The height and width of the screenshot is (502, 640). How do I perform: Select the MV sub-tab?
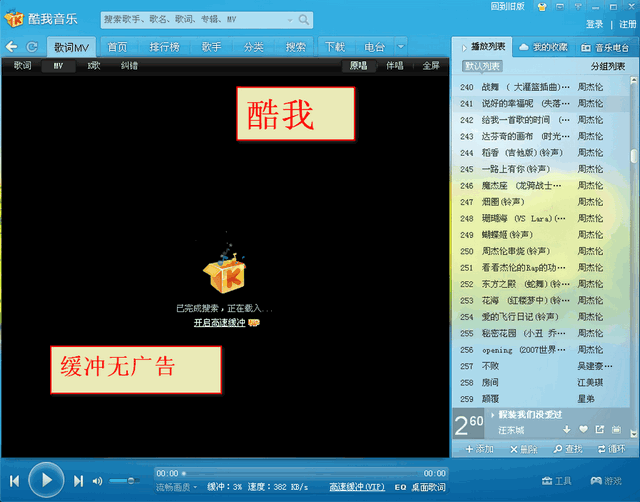click(x=58, y=66)
